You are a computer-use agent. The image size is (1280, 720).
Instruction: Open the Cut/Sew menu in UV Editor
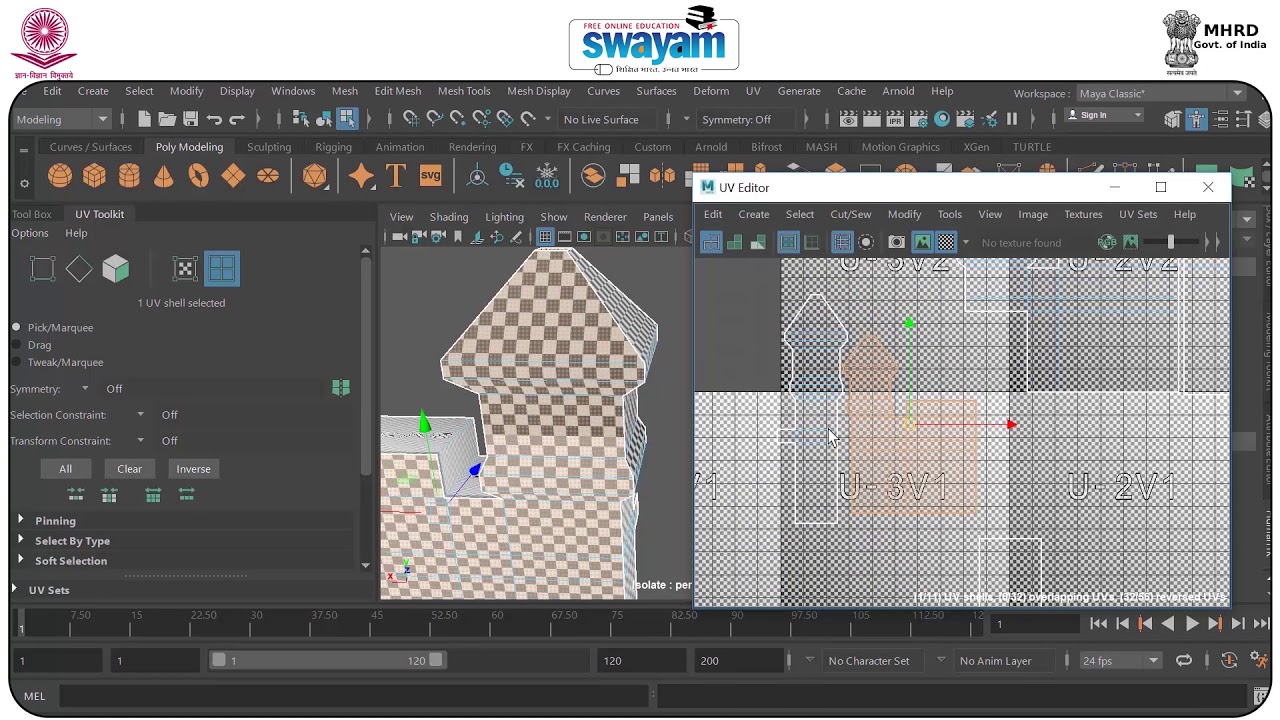[x=850, y=214]
